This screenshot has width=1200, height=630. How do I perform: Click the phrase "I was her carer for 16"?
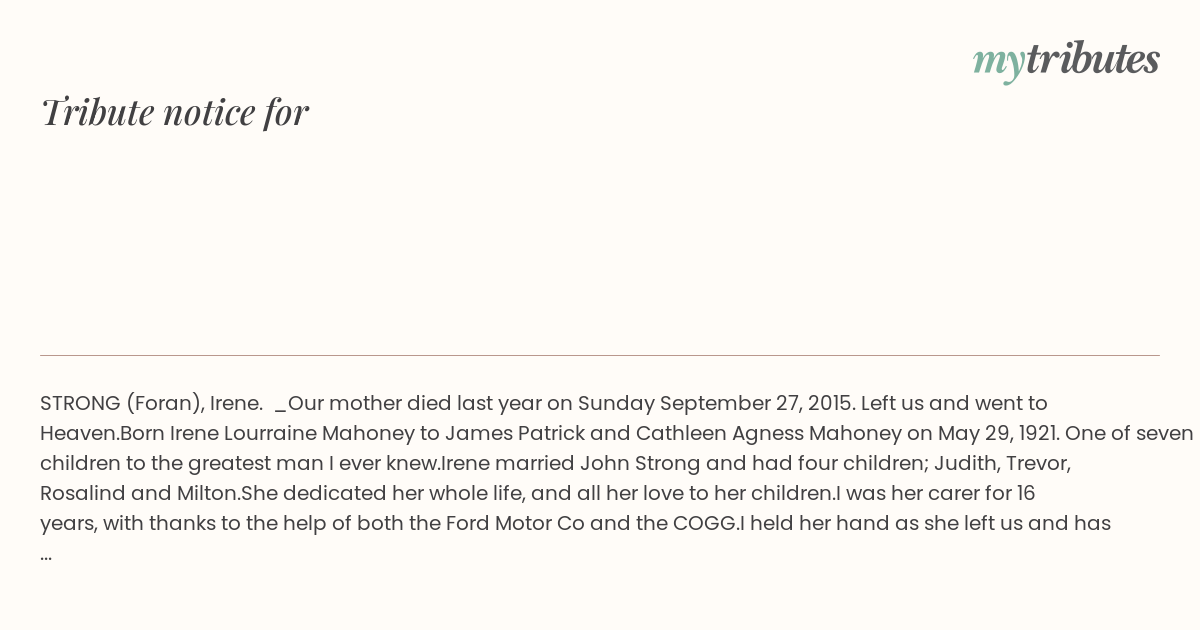pyautogui.click(x=935, y=493)
